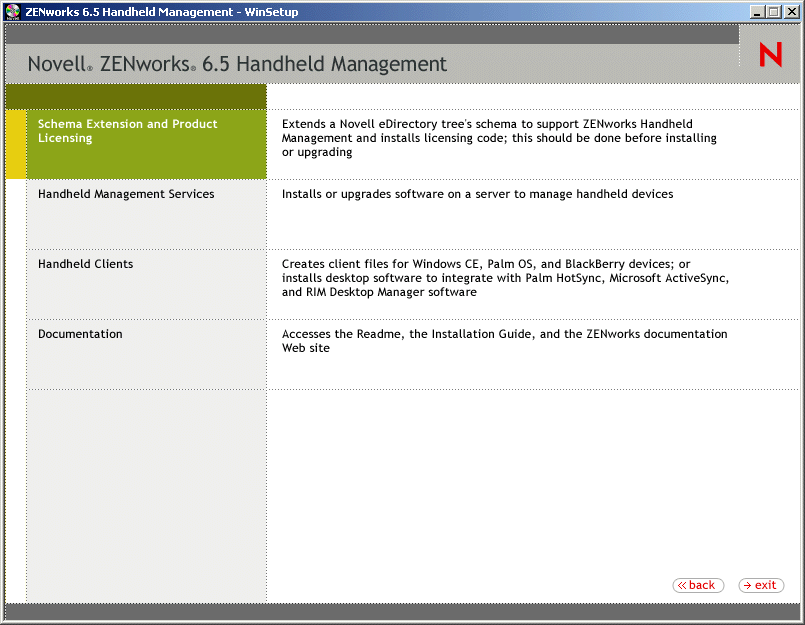Click the Novell ZENworks 6.5 Handheld Management heading
This screenshot has width=805, height=625.
tap(240, 63)
